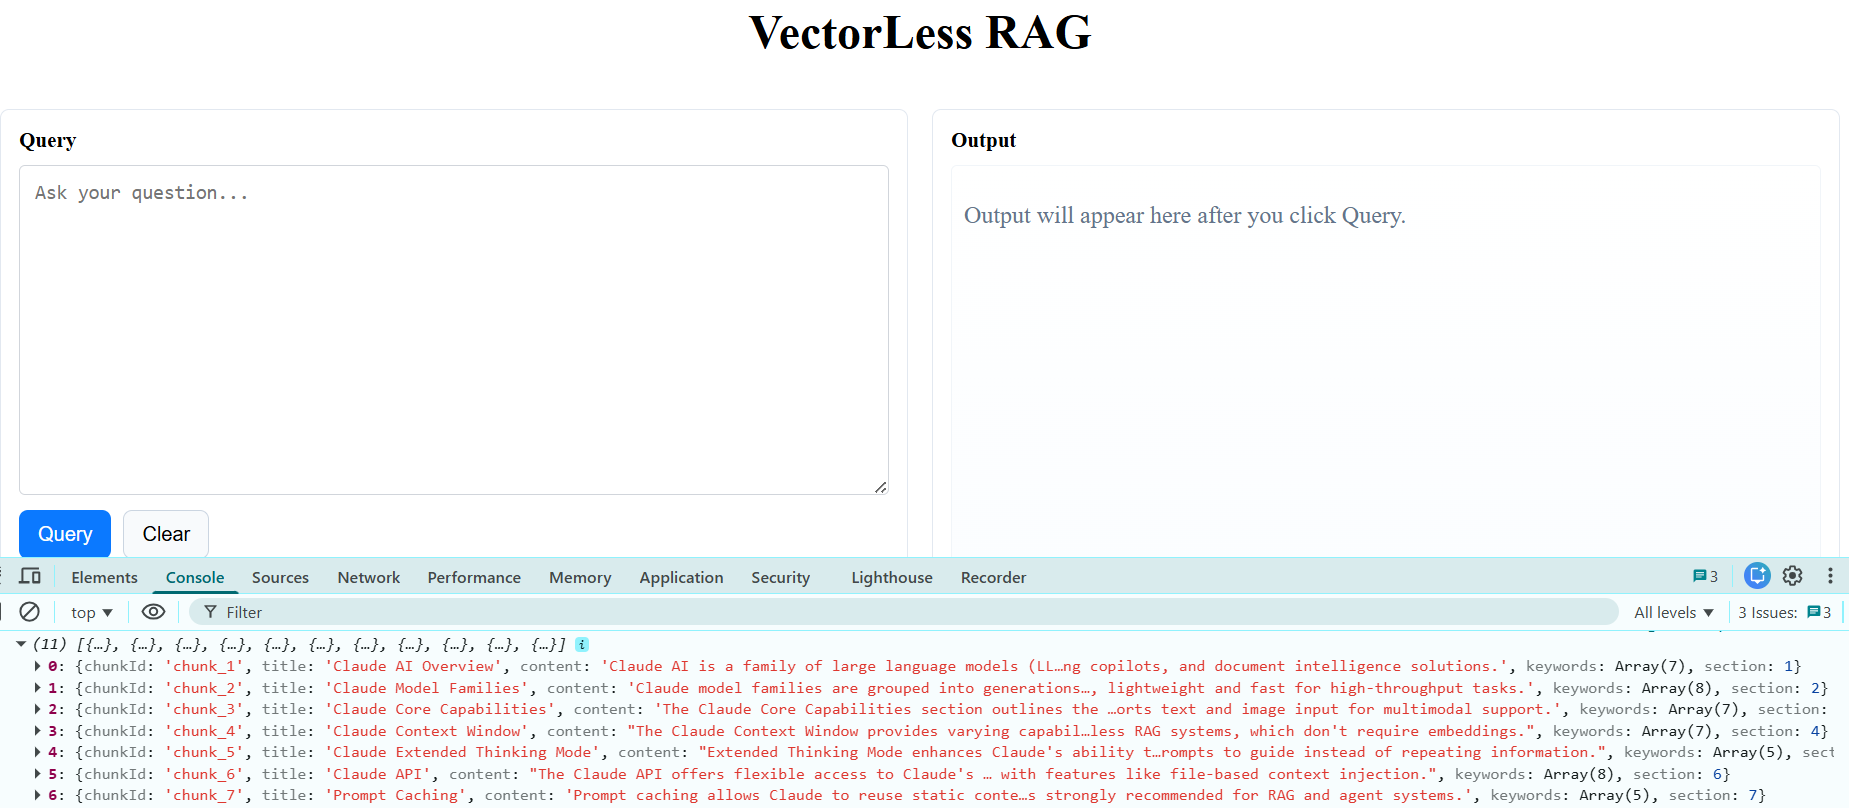Open the Lighthouse tab
This screenshot has width=1849, height=808.
coord(892,577)
